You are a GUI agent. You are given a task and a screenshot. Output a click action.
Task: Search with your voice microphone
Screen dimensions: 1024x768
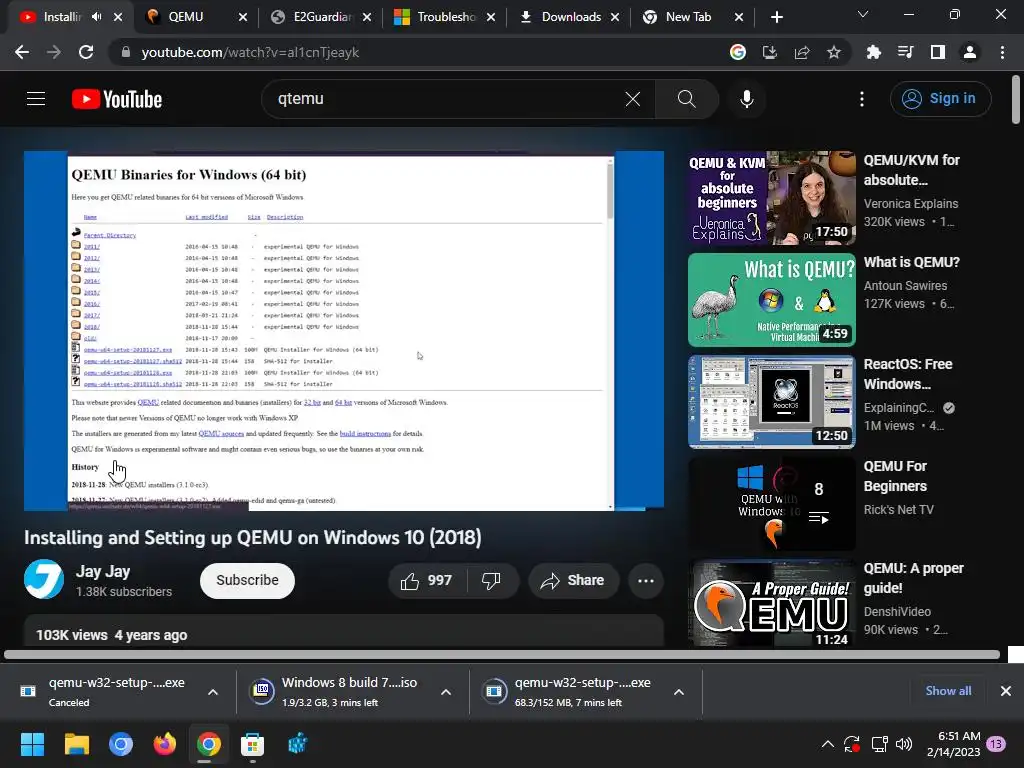[x=747, y=99]
